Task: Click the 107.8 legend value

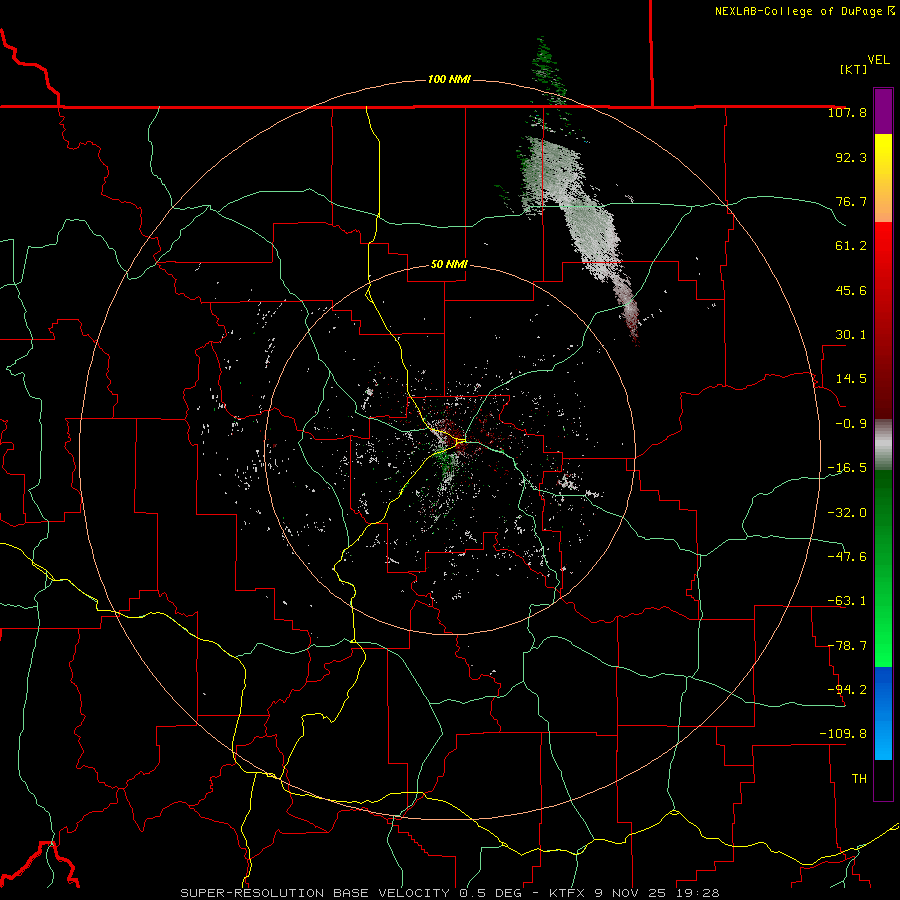Action: pos(847,112)
